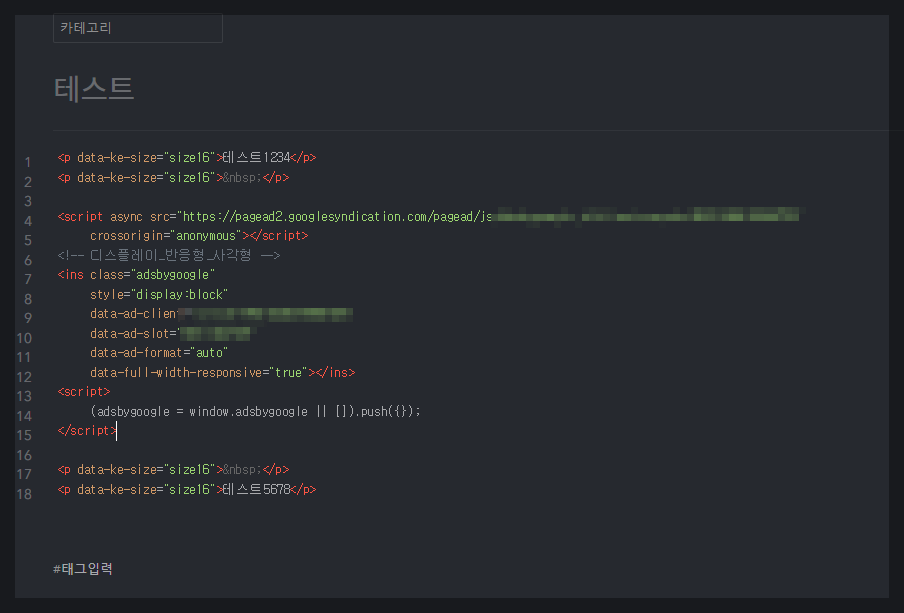Click the #태그입력 tag input
The width and height of the screenshot is (904, 613).
pyautogui.click(x=83, y=569)
